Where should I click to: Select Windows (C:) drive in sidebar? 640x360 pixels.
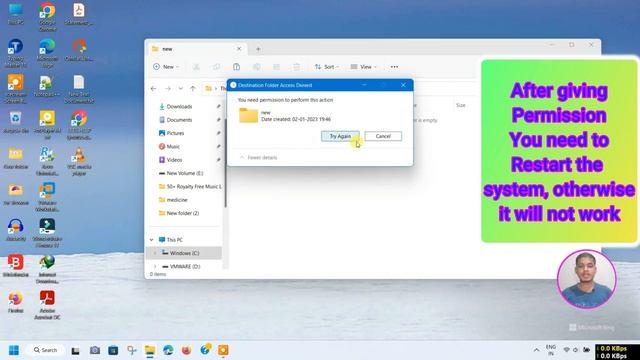[184, 253]
